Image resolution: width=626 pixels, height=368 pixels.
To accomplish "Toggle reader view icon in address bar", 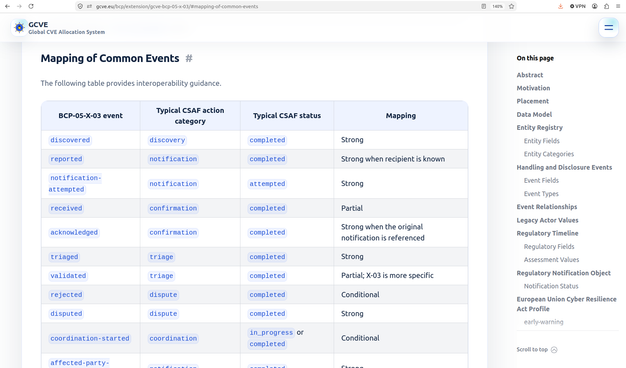I will click(x=483, y=6).
